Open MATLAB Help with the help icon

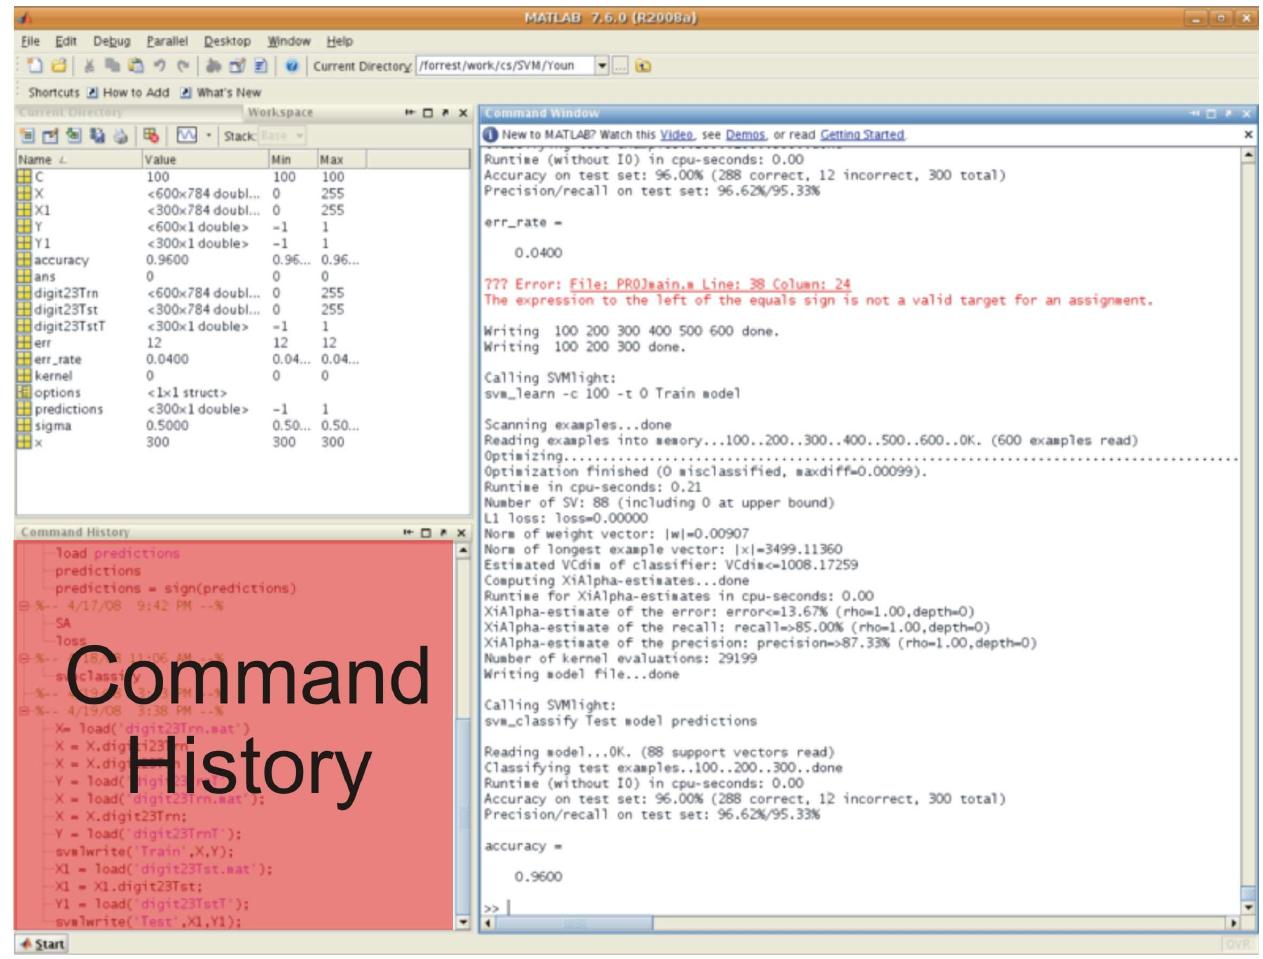click(x=292, y=64)
